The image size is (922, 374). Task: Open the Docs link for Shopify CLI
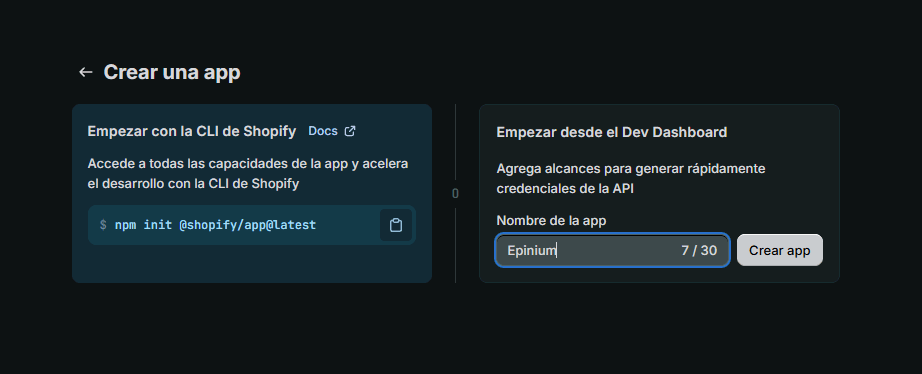323,131
